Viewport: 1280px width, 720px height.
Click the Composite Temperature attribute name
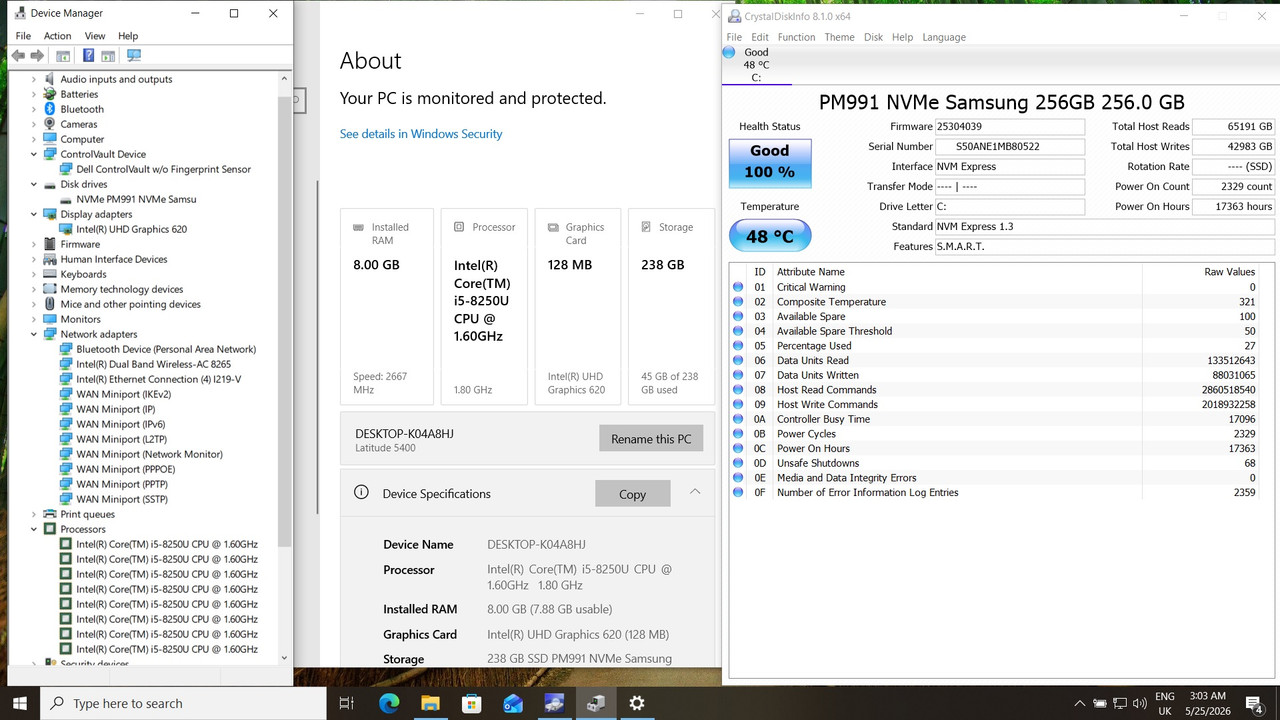point(831,302)
